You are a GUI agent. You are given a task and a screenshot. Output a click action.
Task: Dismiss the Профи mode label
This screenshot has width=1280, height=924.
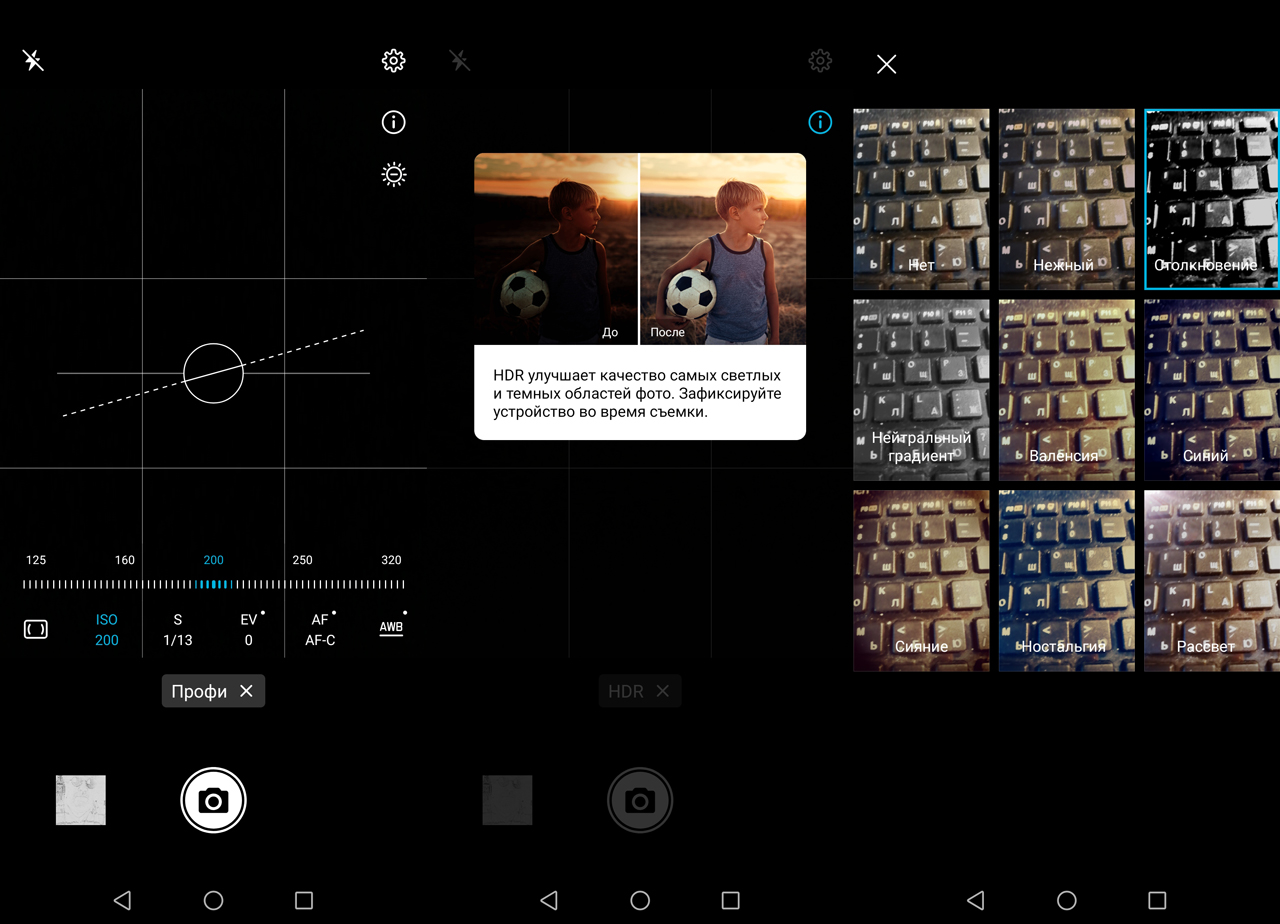[246, 691]
